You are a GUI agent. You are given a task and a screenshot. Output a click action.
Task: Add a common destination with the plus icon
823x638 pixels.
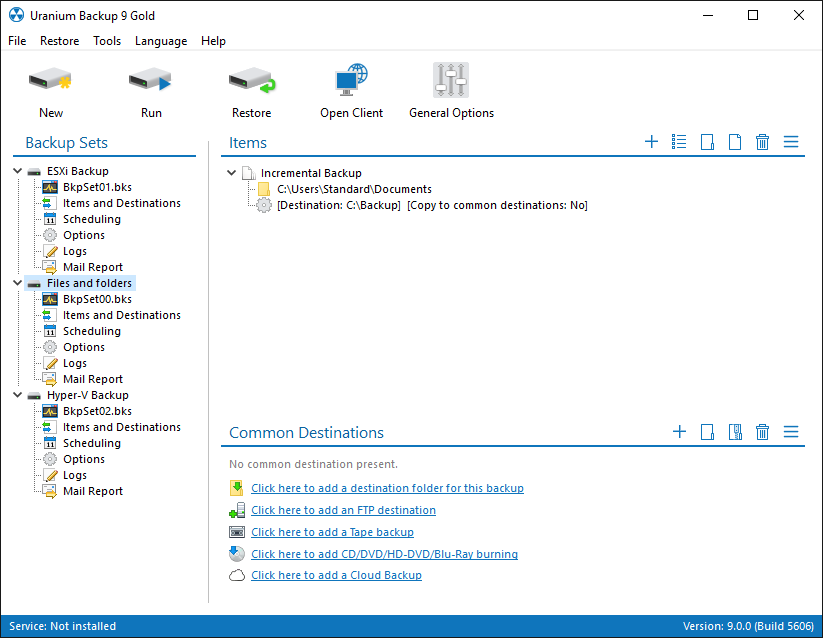679,432
